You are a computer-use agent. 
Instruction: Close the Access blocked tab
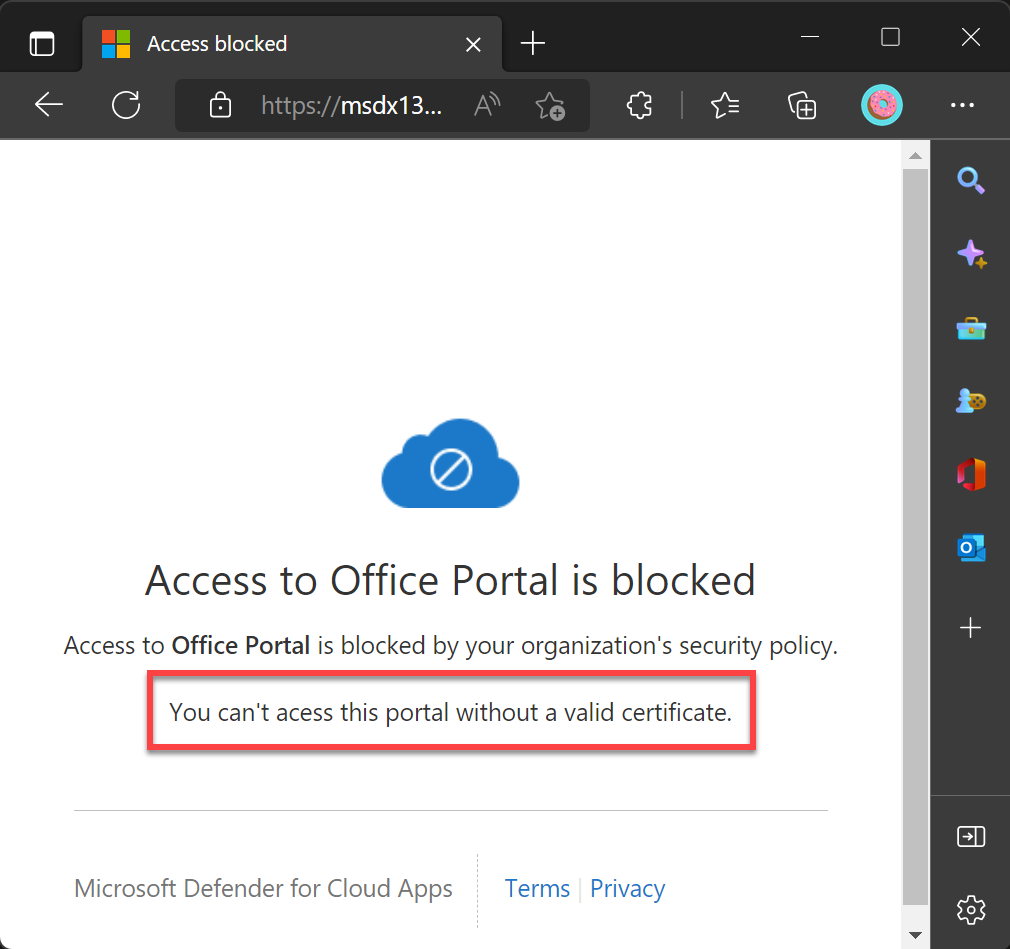coord(473,44)
